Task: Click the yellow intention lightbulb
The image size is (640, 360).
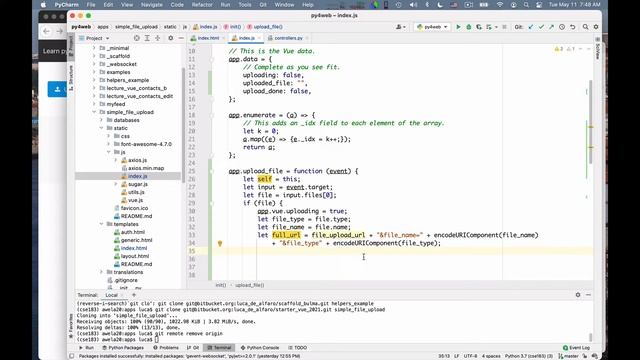Action: click(220, 244)
